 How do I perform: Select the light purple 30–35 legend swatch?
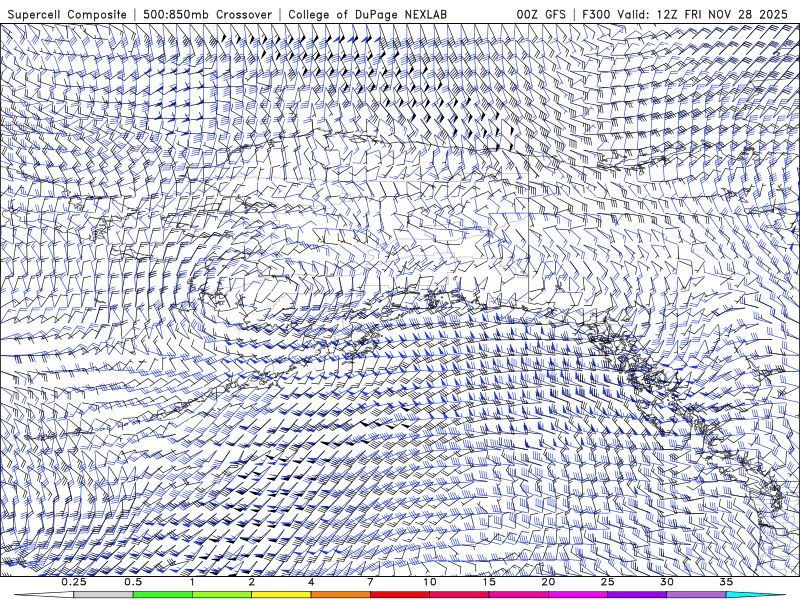click(x=696, y=595)
